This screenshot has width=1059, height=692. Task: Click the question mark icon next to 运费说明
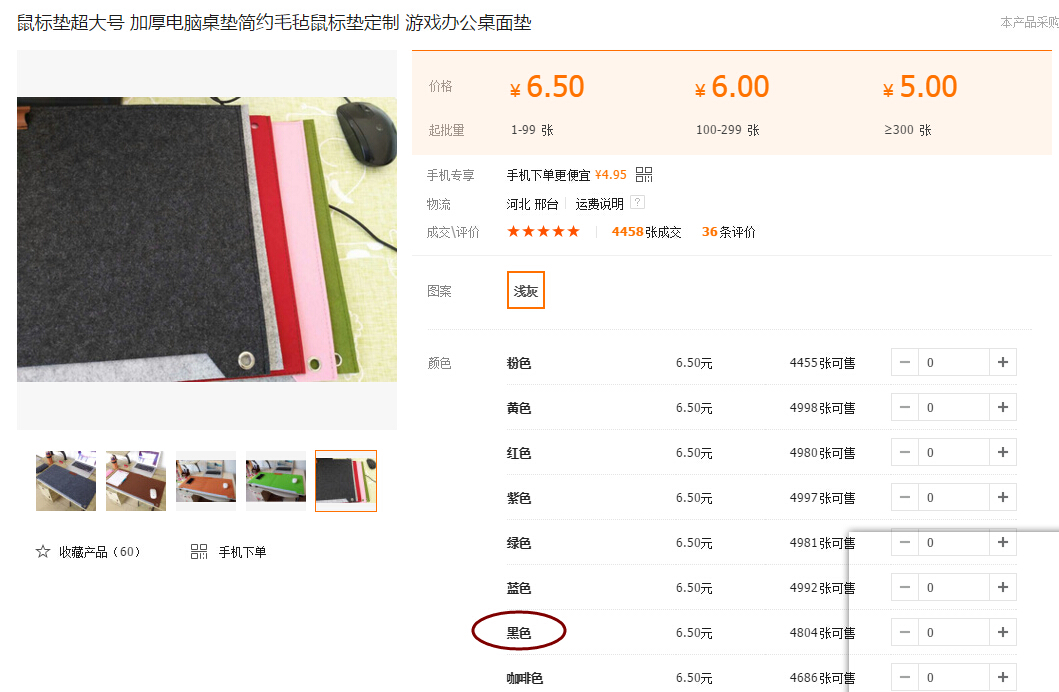[x=638, y=202]
